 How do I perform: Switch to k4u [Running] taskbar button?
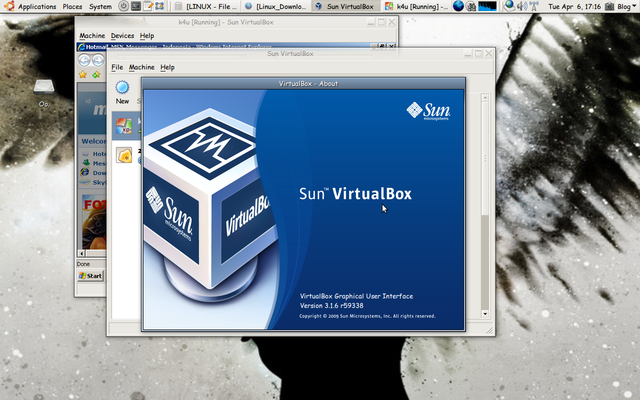417,6
